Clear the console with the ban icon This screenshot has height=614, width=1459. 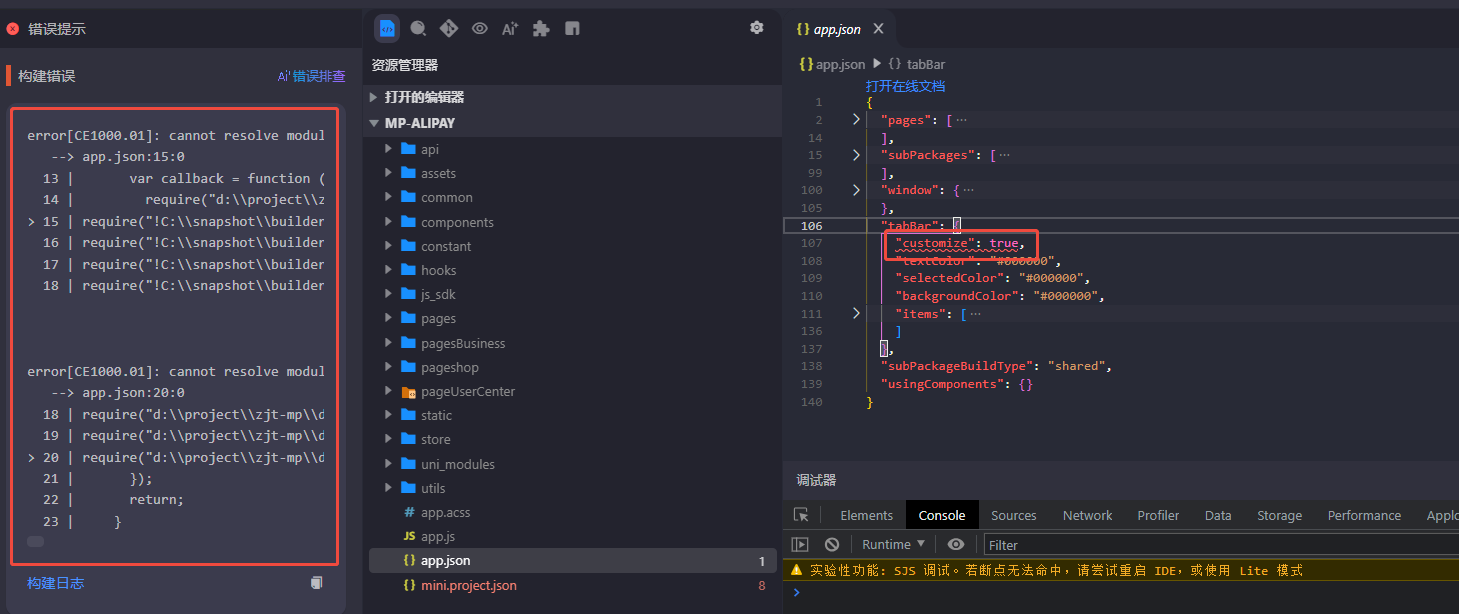click(832, 544)
